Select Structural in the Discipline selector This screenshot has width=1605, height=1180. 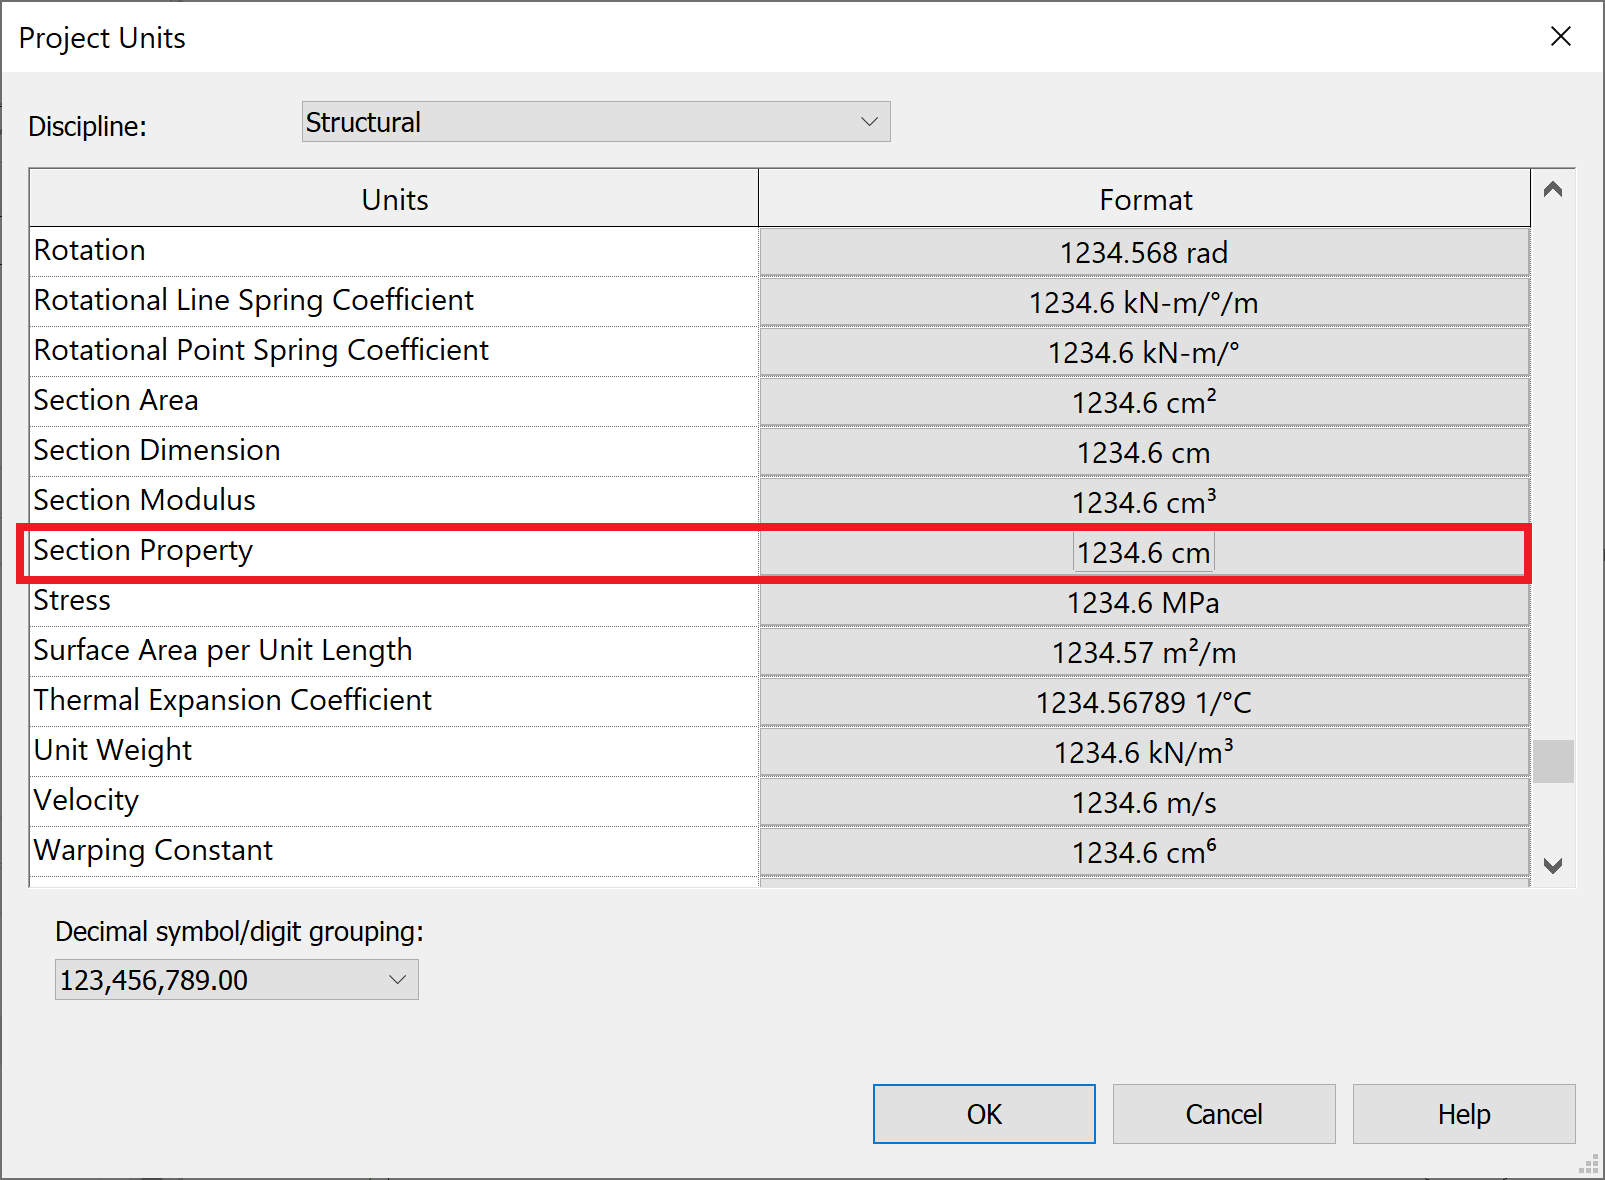point(595,121)
